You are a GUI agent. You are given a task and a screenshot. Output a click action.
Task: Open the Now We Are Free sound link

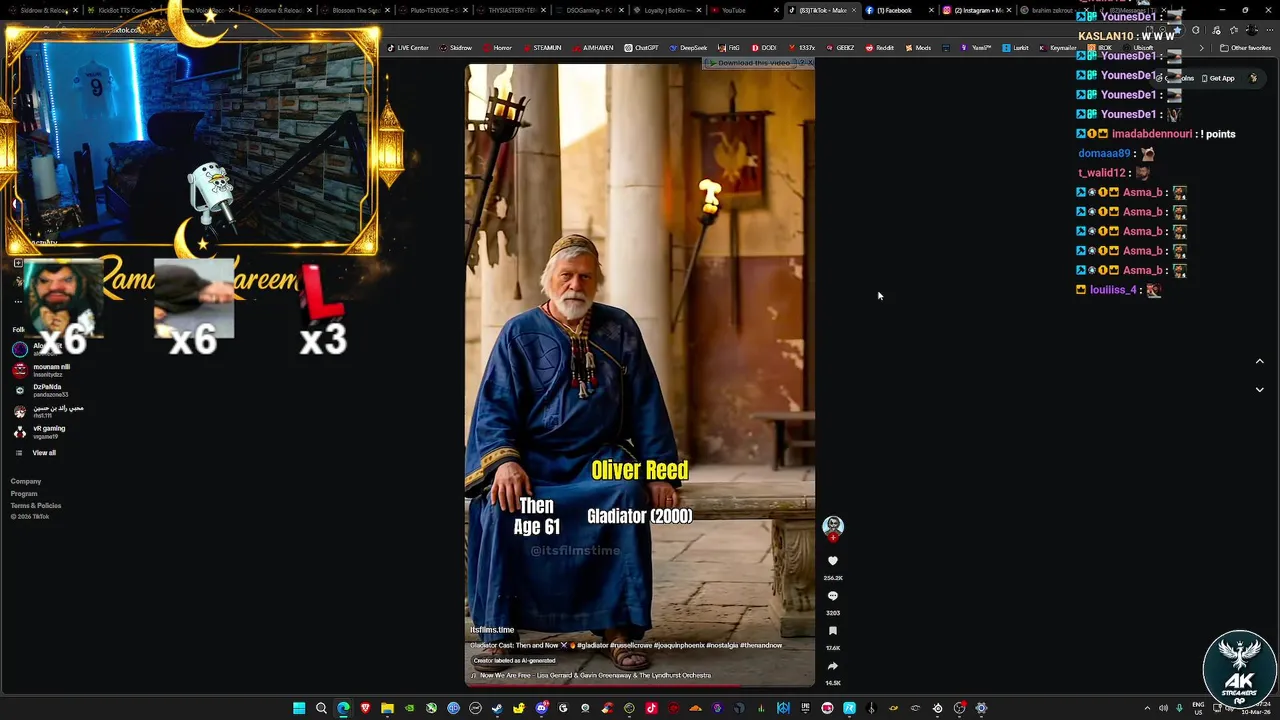pos(595,675)
